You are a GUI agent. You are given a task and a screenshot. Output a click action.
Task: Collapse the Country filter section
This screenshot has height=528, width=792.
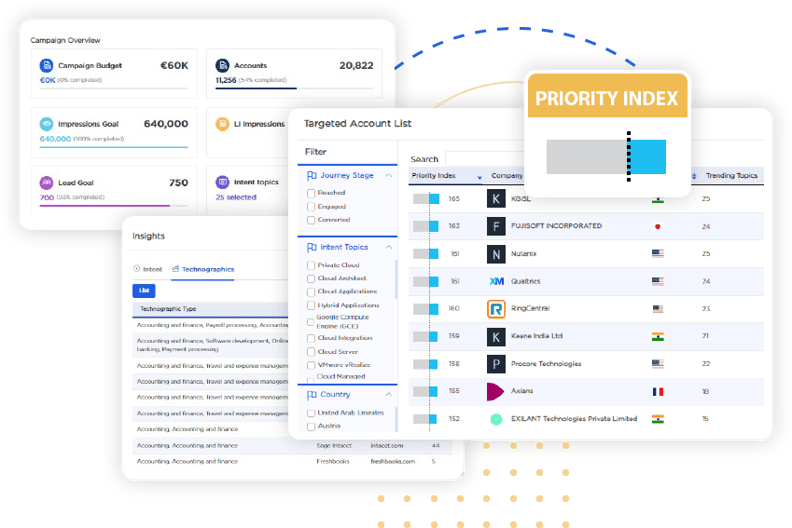(389, 395)
